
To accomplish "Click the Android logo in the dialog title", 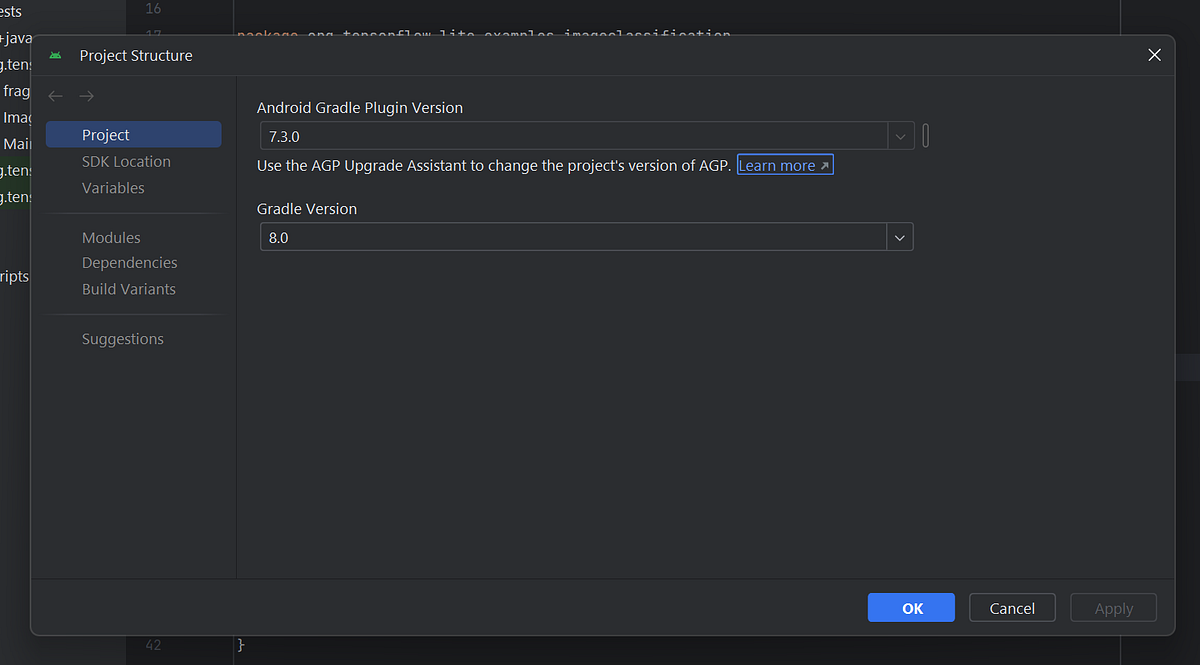I will click(57, 56).
